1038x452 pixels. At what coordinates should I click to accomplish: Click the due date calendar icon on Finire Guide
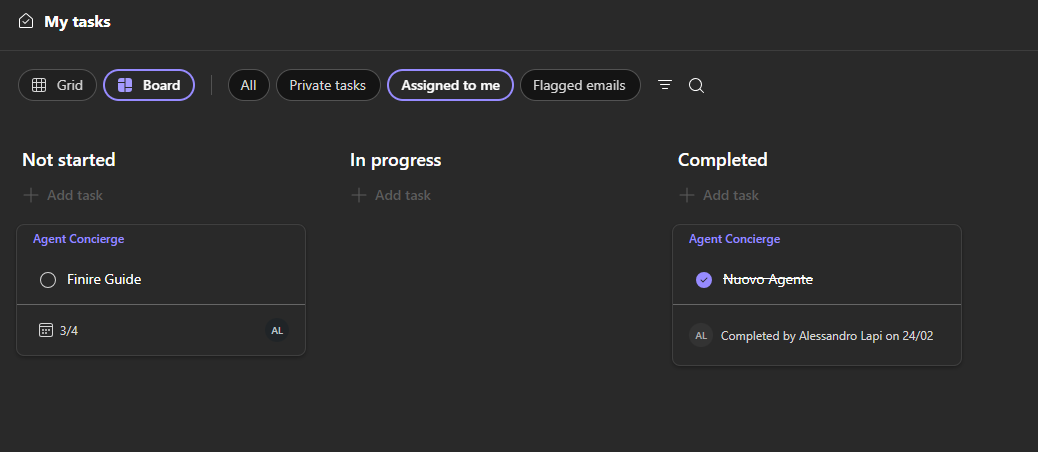tap(45, 330)
